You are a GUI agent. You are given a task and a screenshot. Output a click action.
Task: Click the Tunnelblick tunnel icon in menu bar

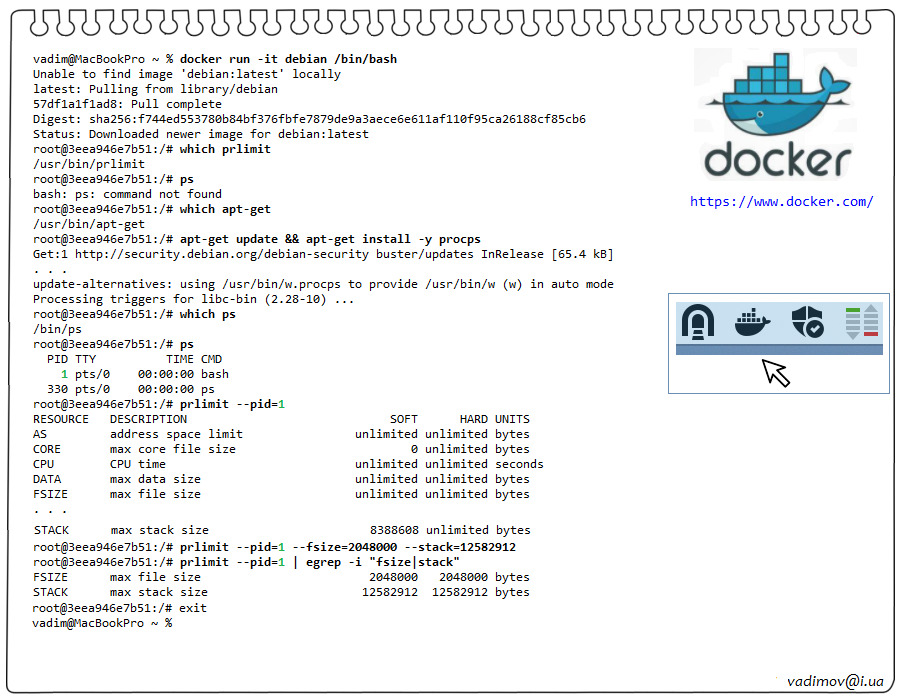(x=697, y=322)
